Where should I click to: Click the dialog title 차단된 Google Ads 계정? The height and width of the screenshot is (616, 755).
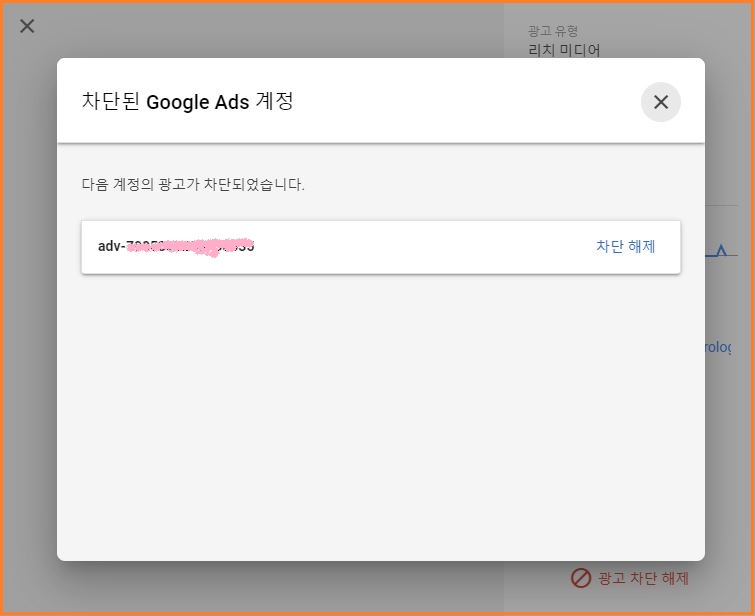pos(187,102)
